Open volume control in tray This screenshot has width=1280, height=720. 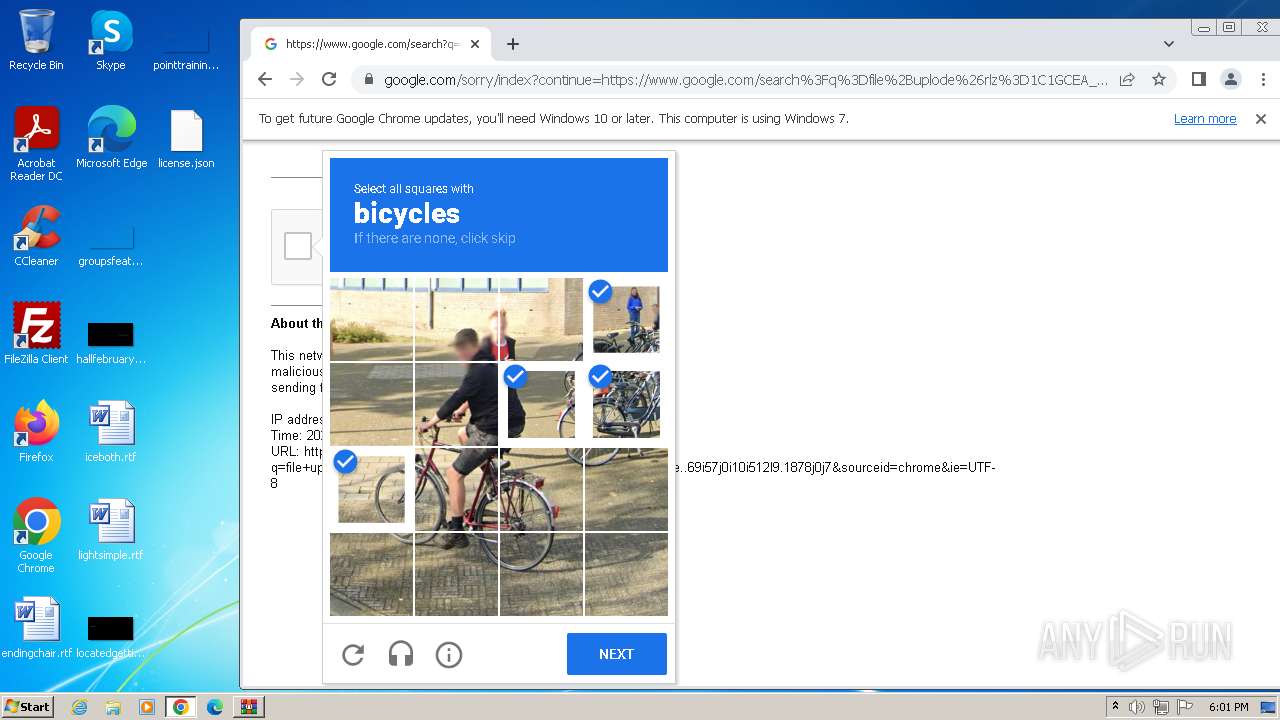click(1137, 707)
